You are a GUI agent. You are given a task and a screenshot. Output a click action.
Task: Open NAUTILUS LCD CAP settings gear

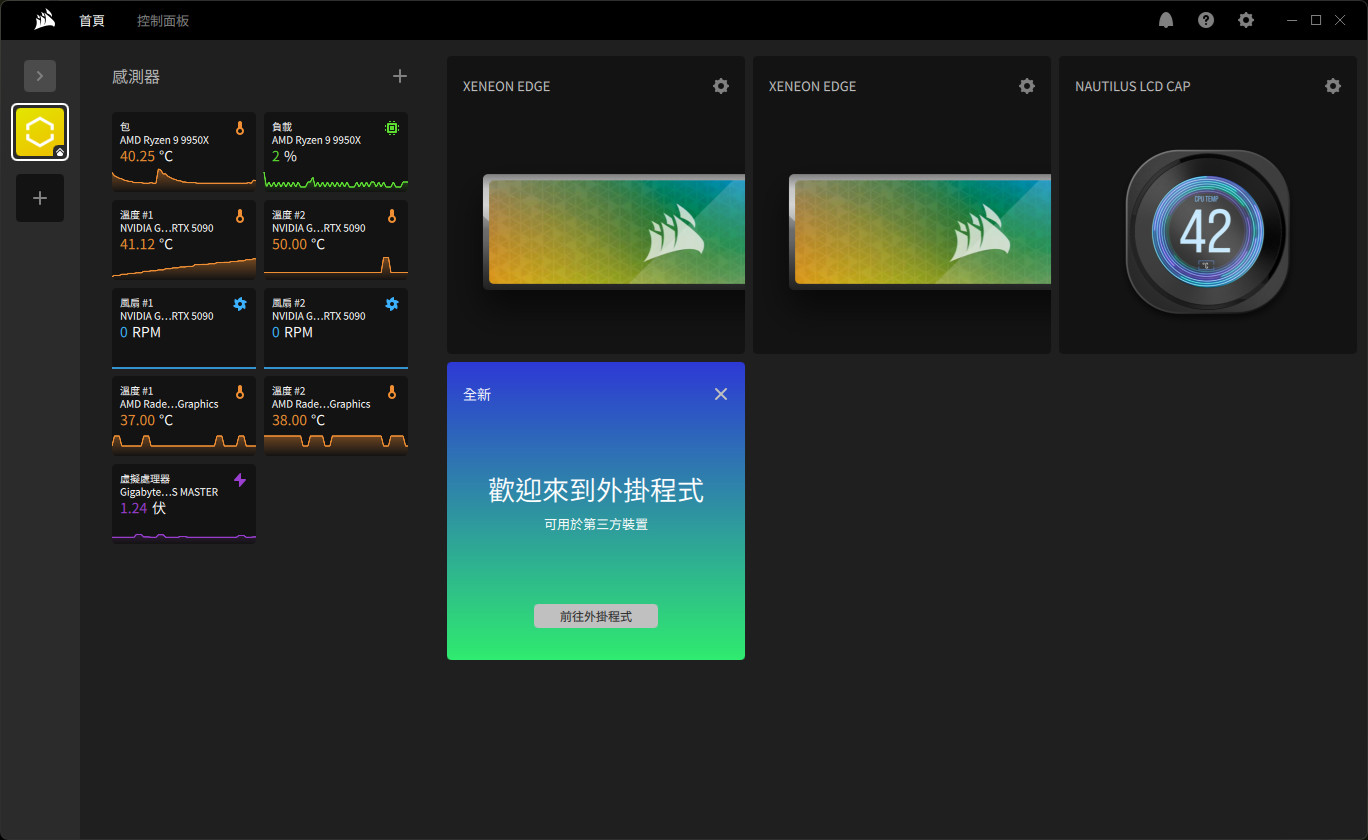[1333, 86]
